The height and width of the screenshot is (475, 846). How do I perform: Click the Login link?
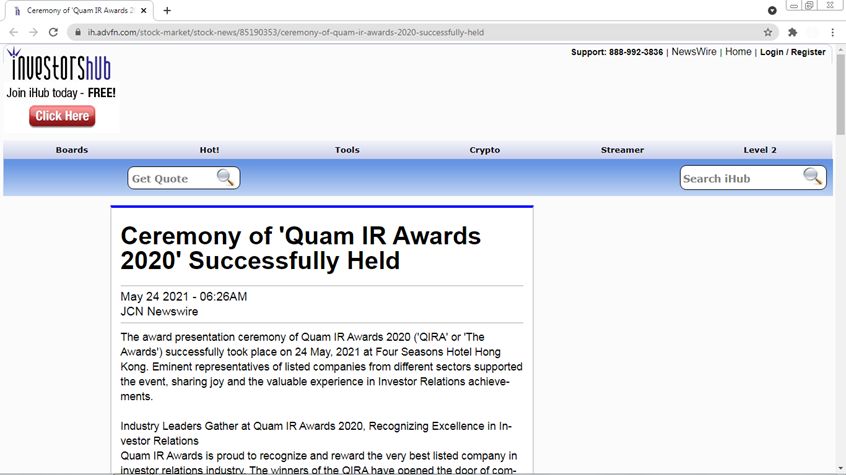[x=772, y=52]
